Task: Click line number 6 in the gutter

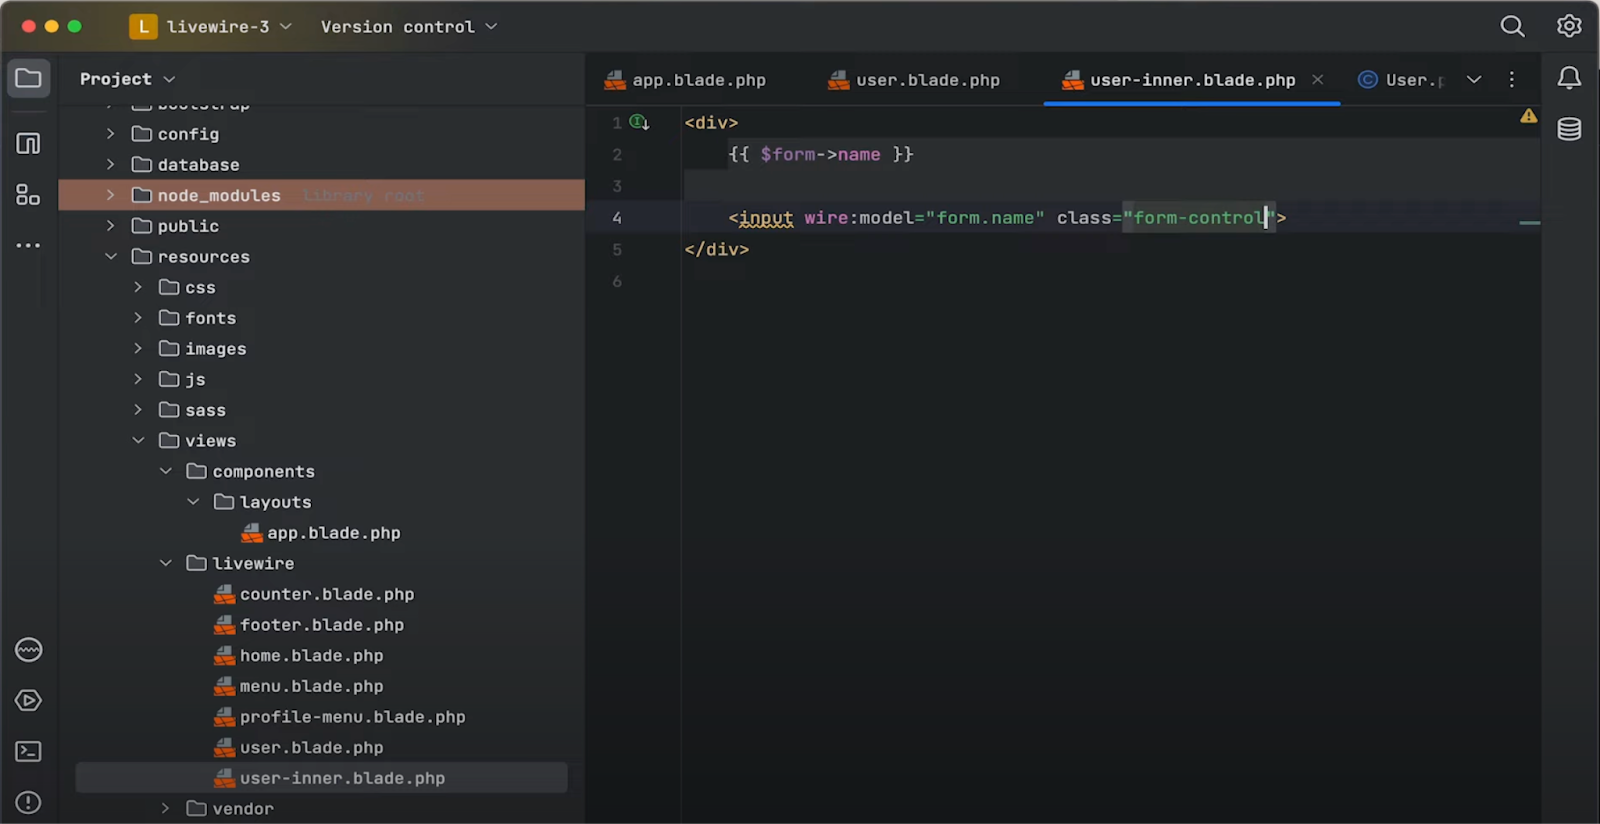Action: pyautogui.click(x=617, y=282)
